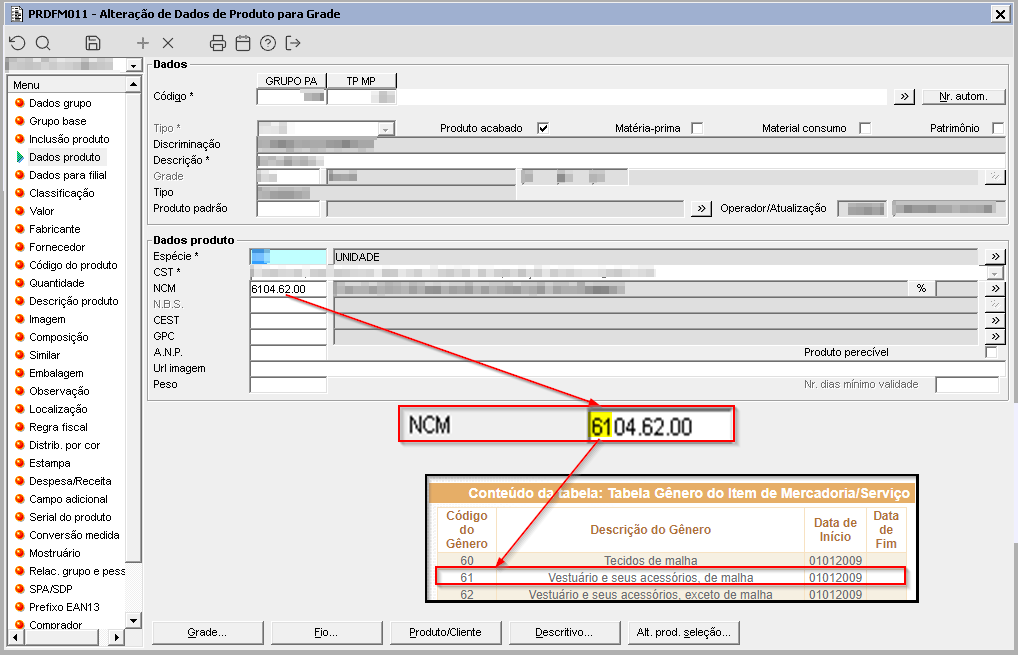Open the blurred dropdown above Menu
The image size is (1018, 655).
tap(133, 65)
